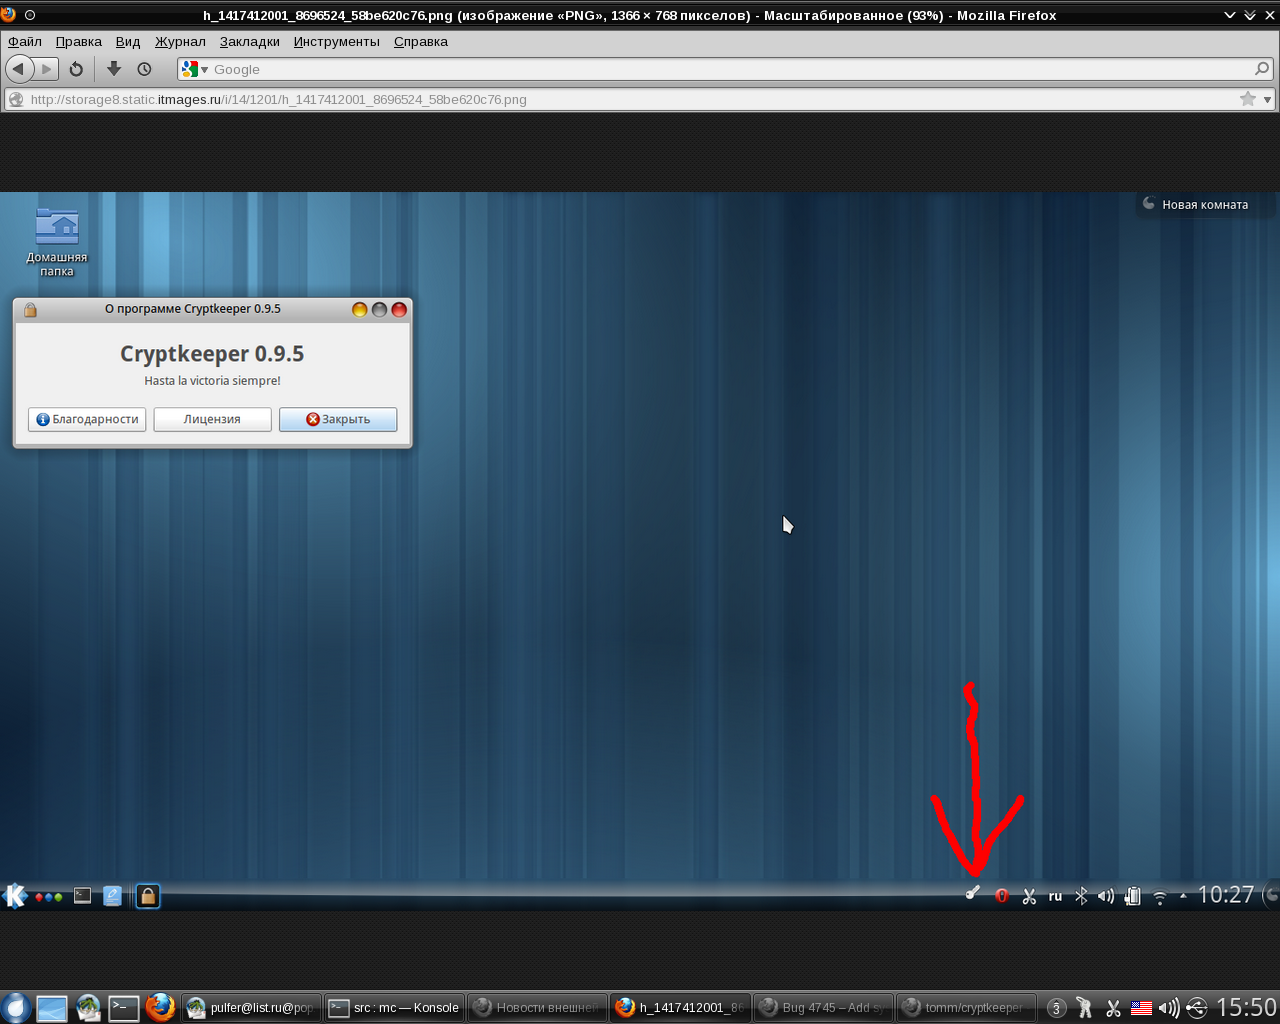Viewport: 1280px width, 1024px height.
Task: Open the Вид menu
Action: pyautogui.click(x=128, y=41)
